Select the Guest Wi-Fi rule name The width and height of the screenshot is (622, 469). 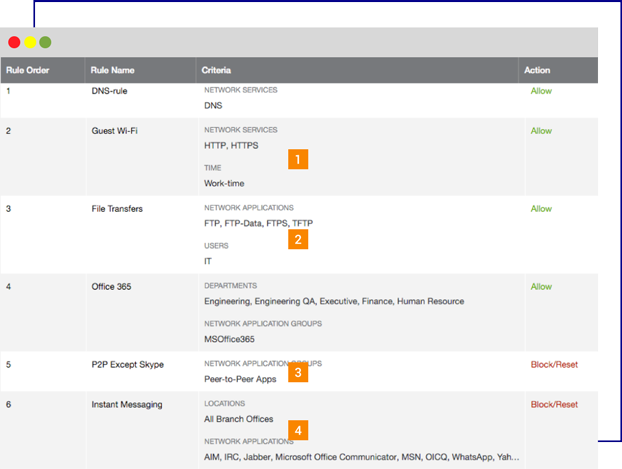click(x=114, y=131)
